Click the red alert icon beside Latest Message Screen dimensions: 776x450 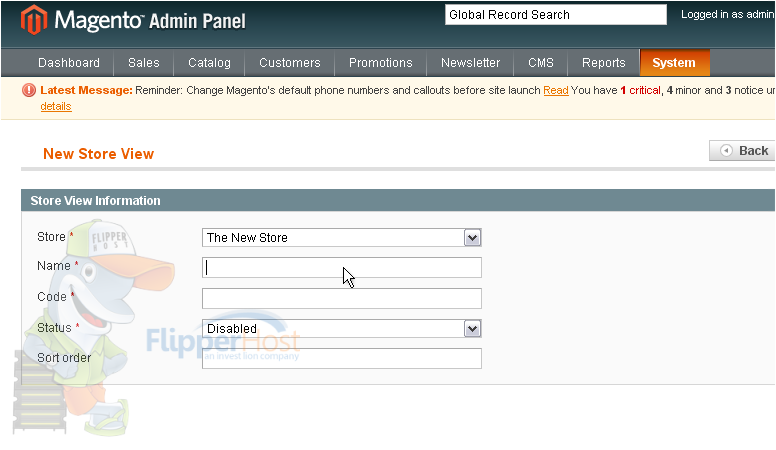(29, 90)
